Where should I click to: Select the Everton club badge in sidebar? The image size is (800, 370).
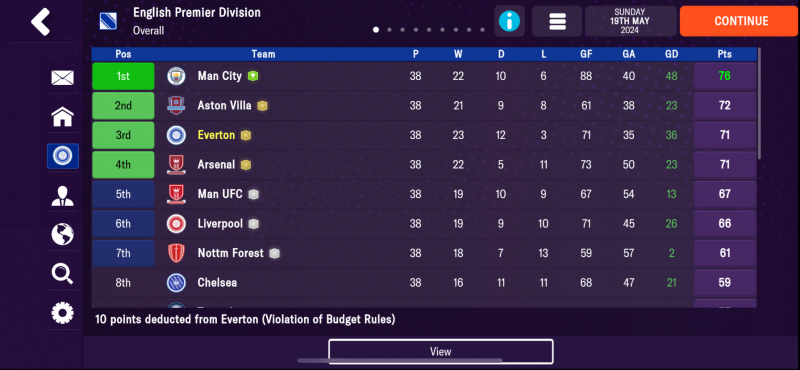63,156
